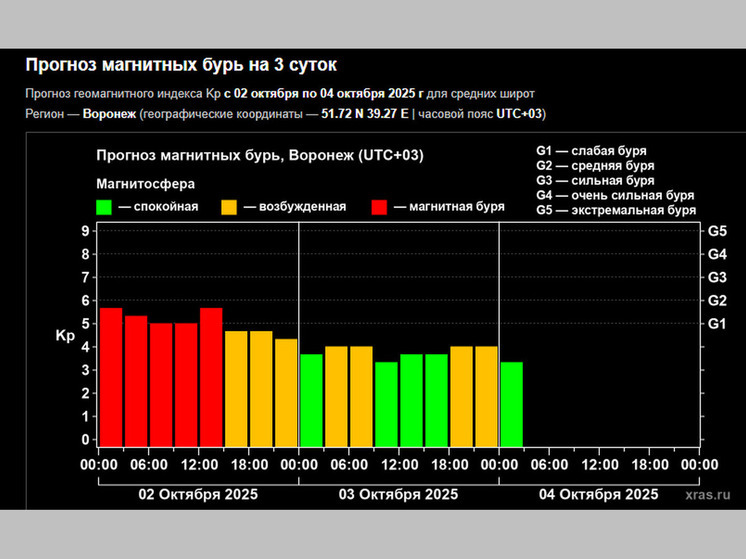Click the 'Kp' axis label
The width and height of the screenshot is (746, 559).
[65, 336]
